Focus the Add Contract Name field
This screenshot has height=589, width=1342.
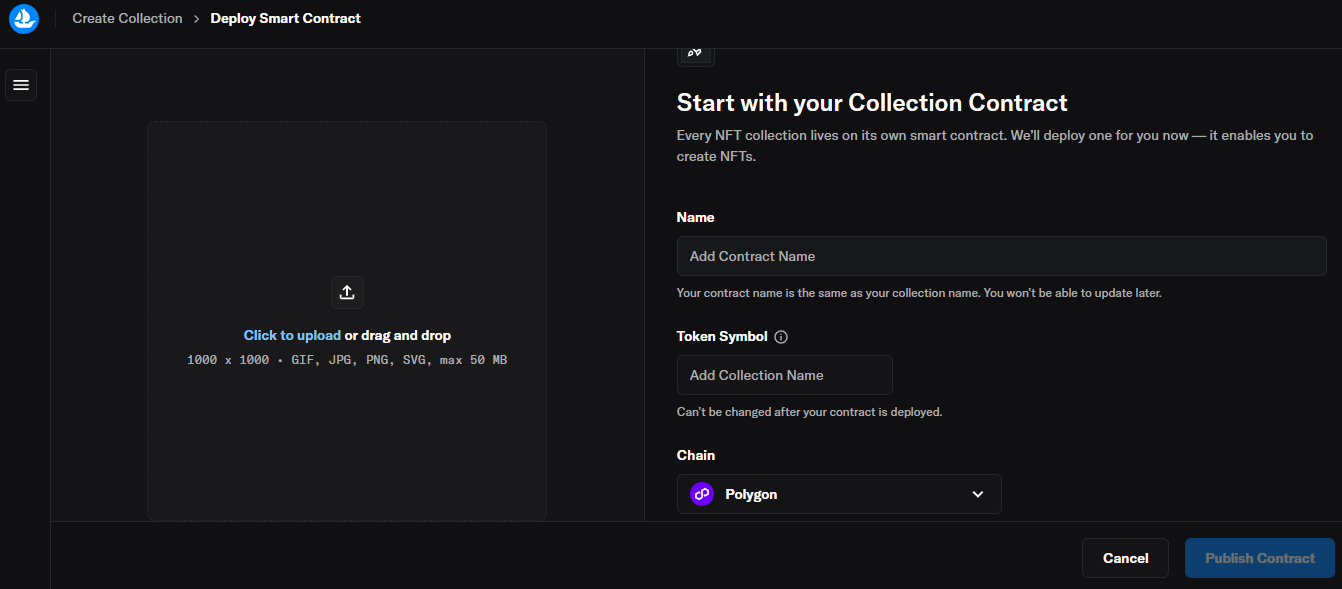[1000, 256]
